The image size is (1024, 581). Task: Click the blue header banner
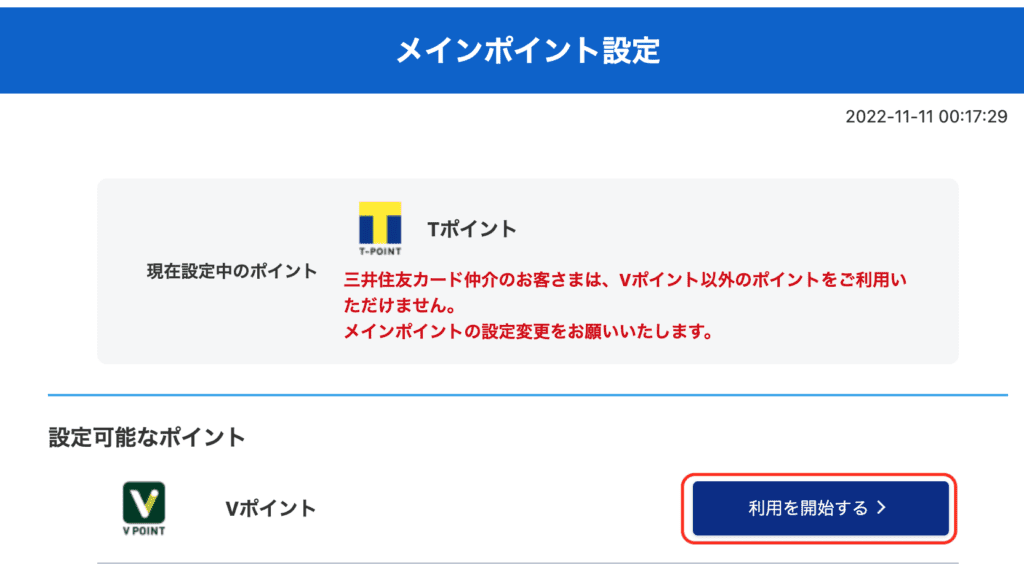click(x=512, y=50)
